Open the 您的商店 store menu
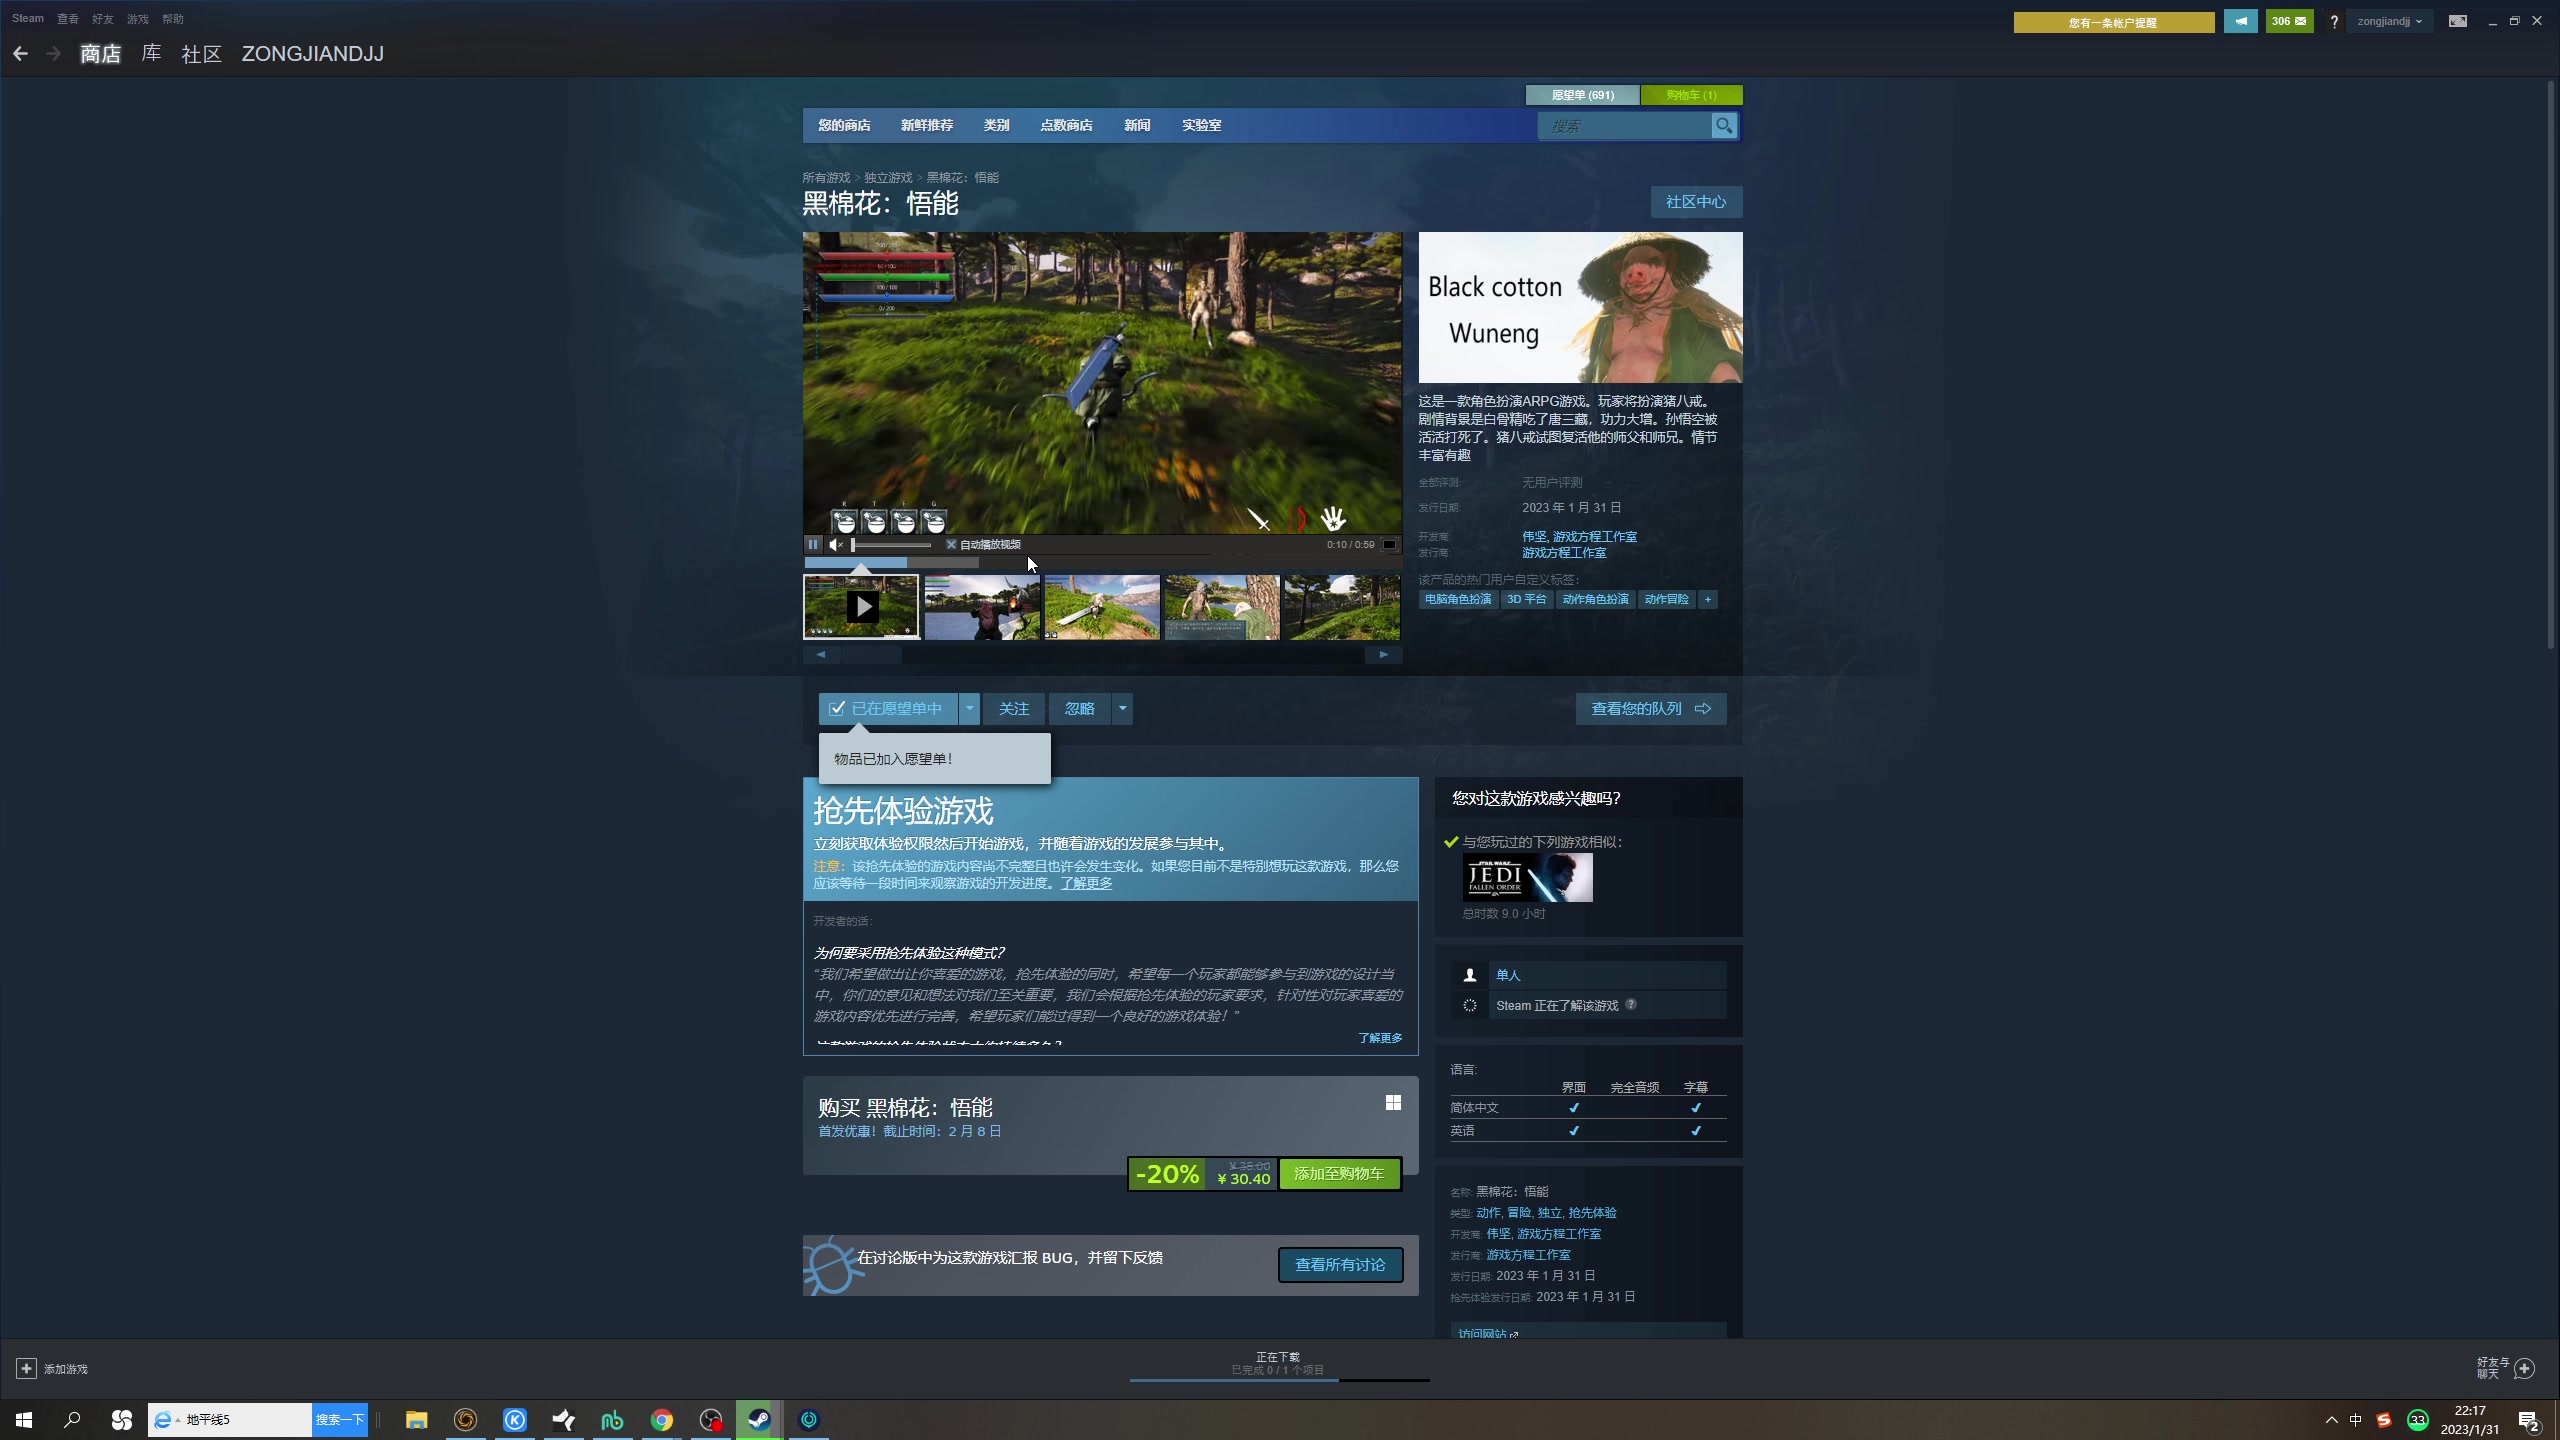 pos(844,125)
